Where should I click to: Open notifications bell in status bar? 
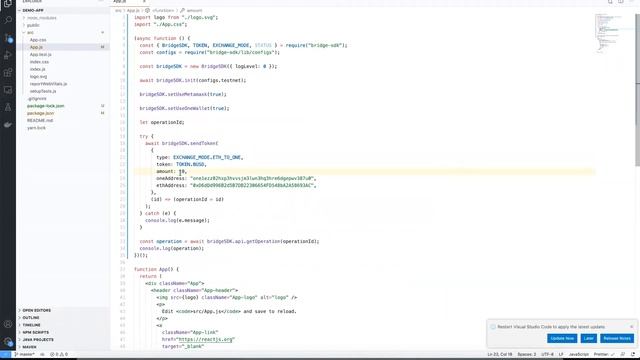[633, 354]
